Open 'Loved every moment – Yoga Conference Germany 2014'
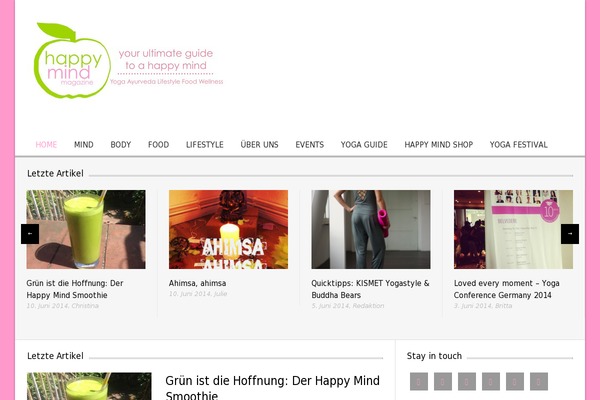 coord(507,289)
